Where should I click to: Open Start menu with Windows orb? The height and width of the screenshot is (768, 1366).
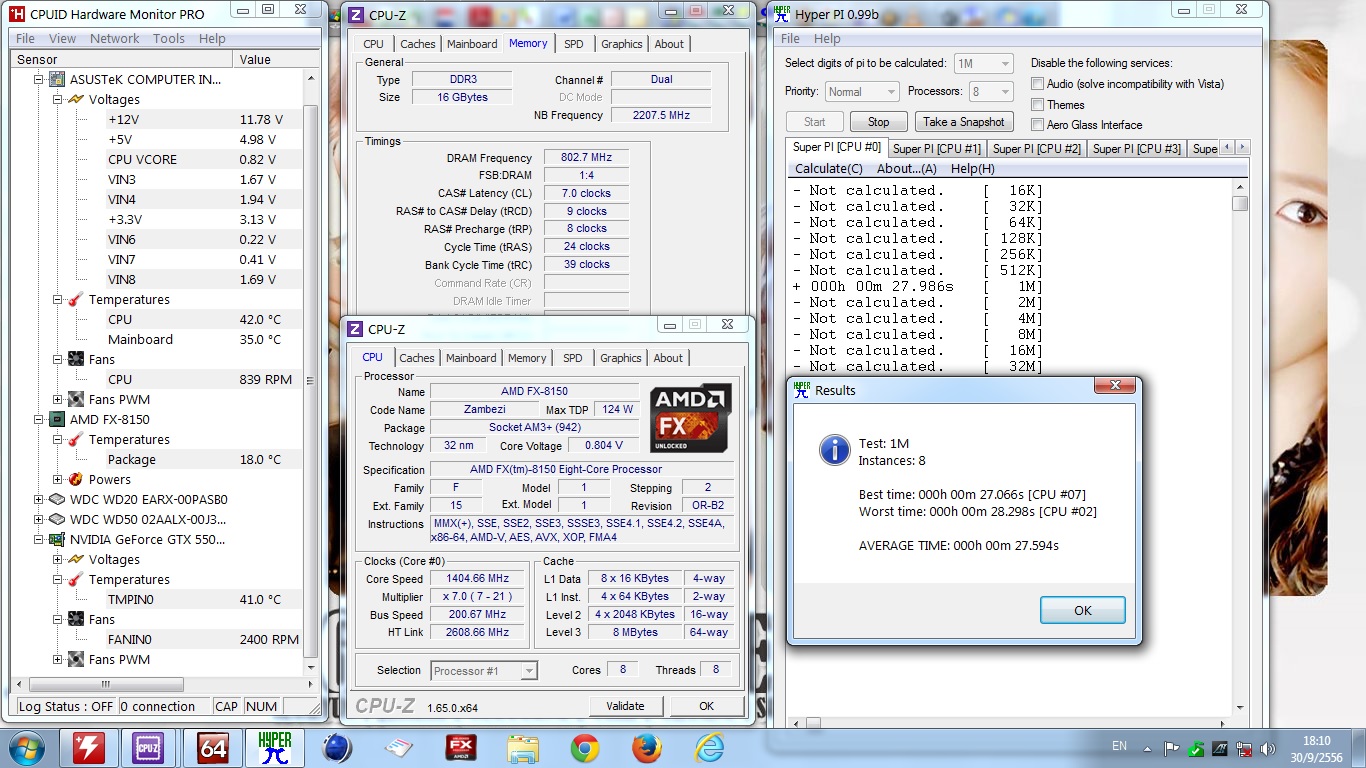click(x=27, y=747)
